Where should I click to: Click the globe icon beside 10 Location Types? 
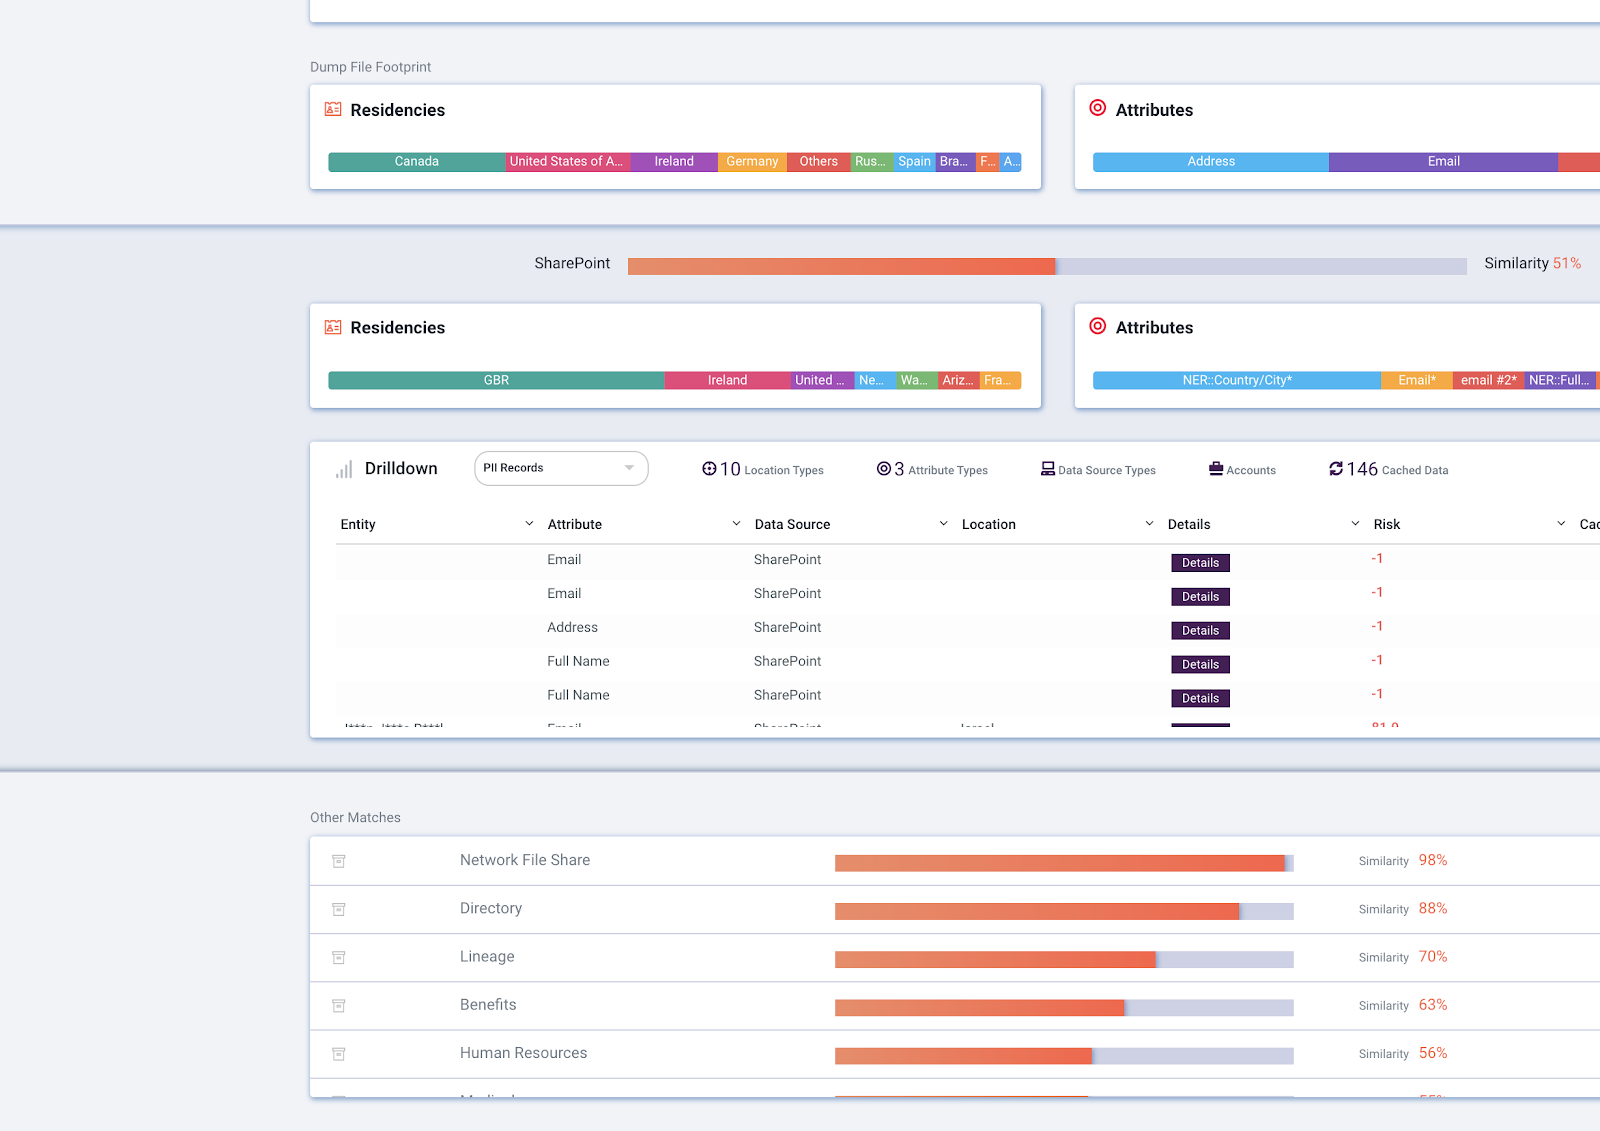pyautogui.click(x=710, y=468)
